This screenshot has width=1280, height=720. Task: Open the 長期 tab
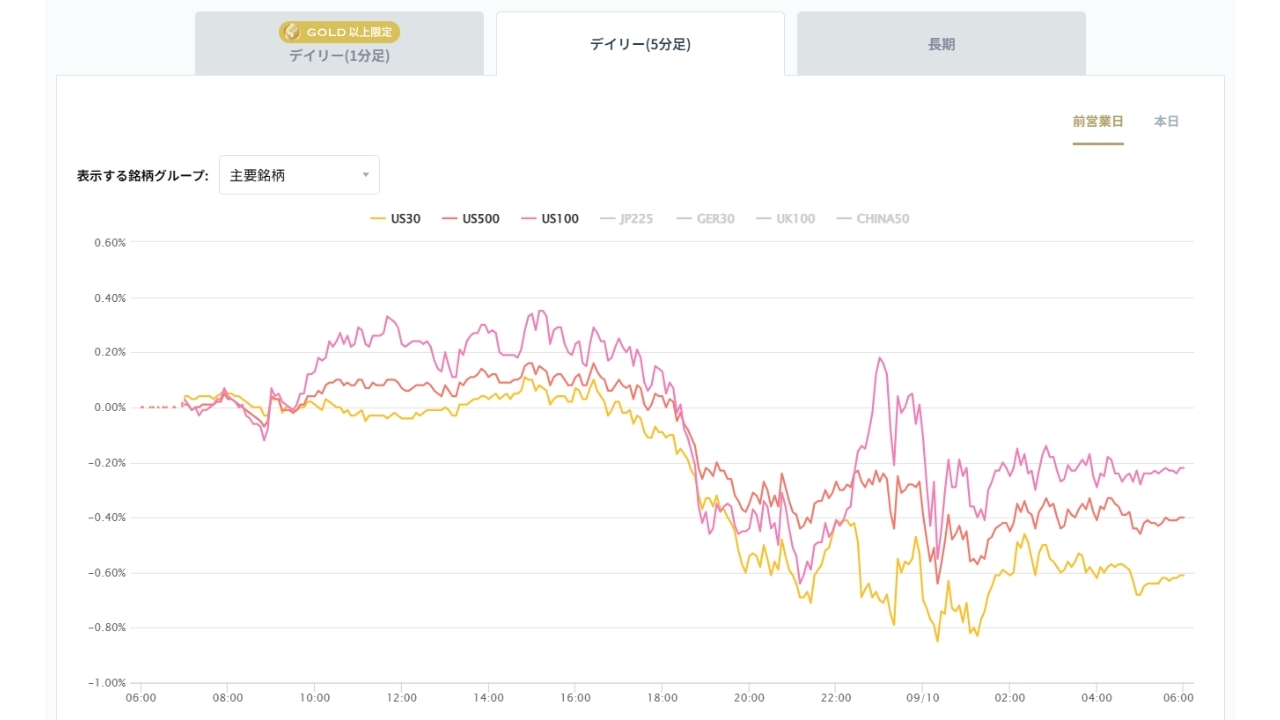941,43
